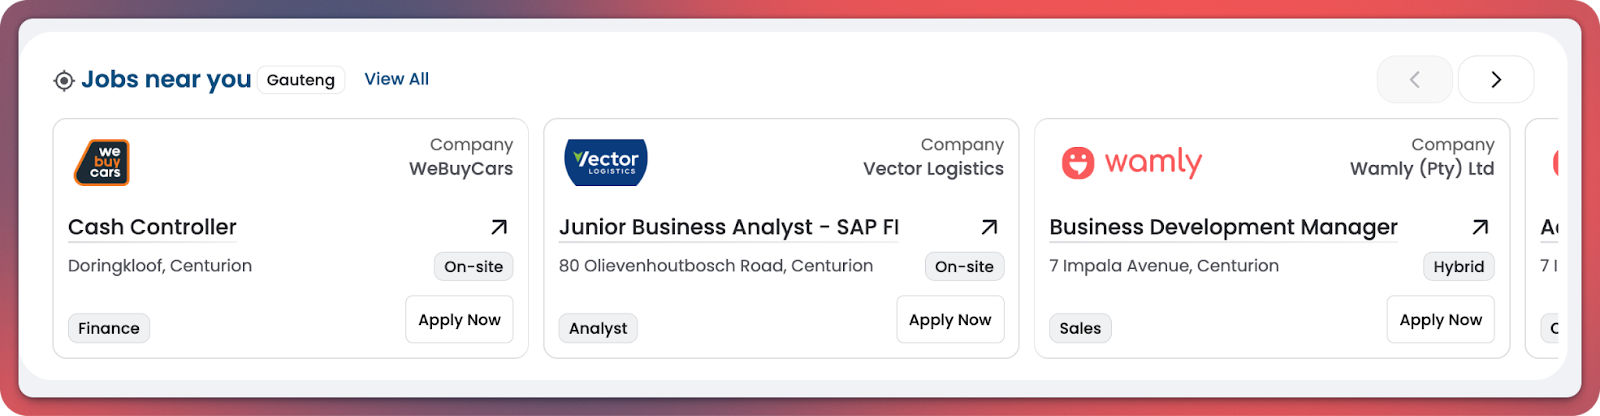
Task: Select the Analyst category tag
Action: (x=598, y=328)
